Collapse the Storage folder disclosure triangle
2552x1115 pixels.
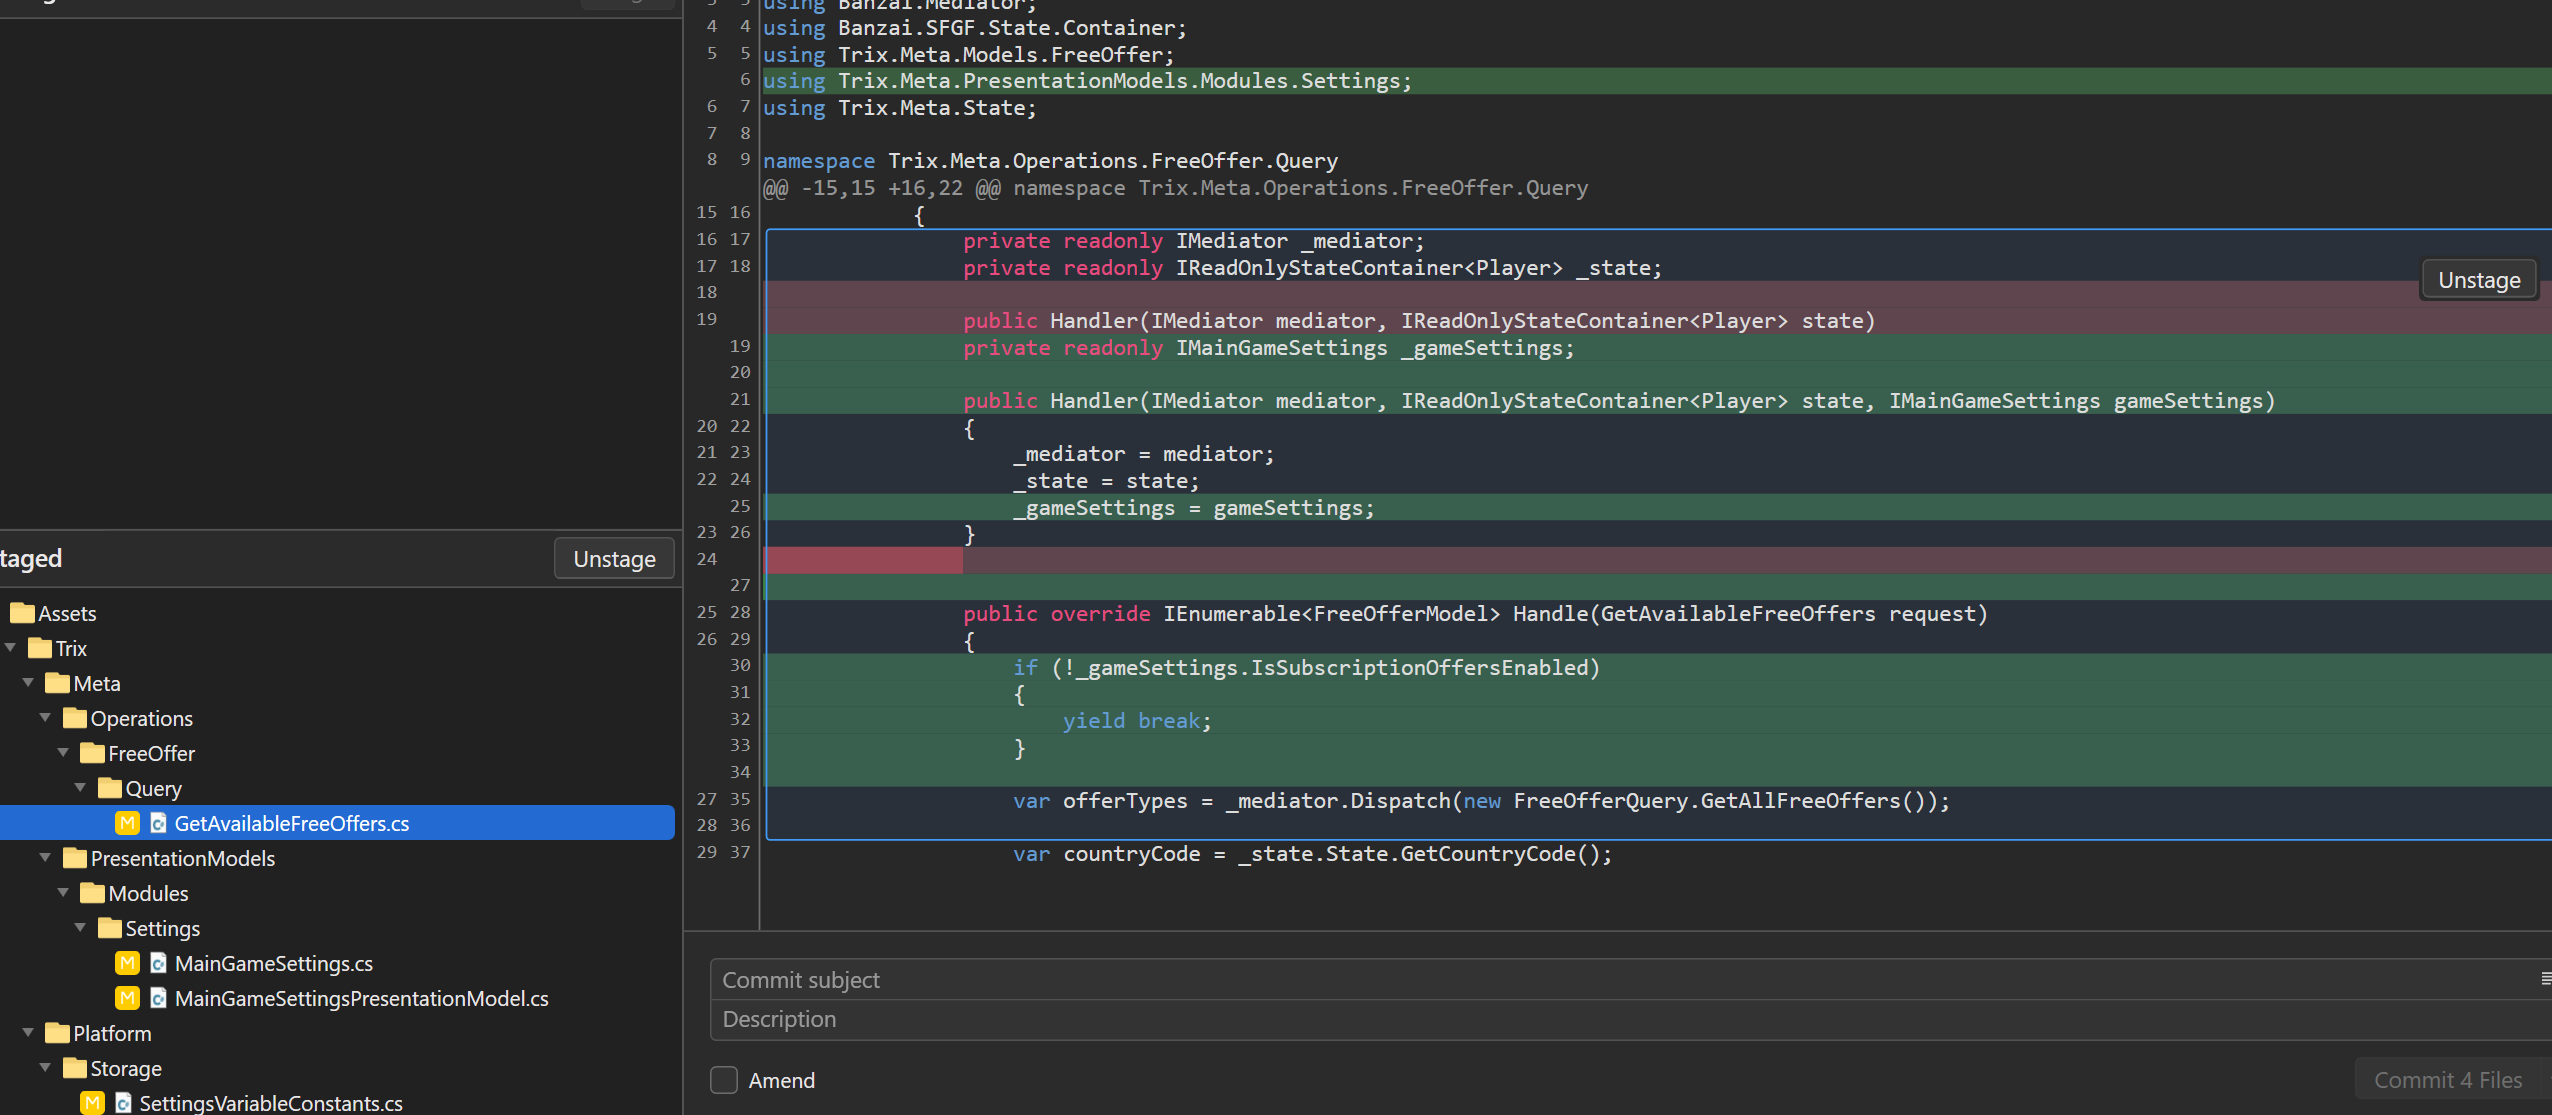click(46, 1068)
